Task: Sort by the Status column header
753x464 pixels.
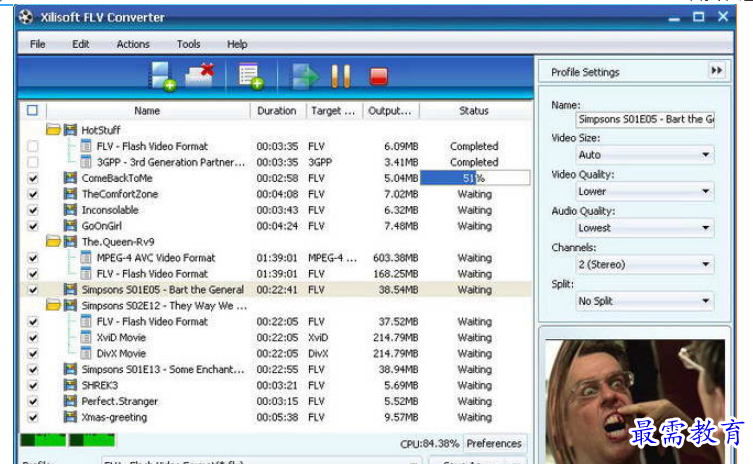Action: 474,110
